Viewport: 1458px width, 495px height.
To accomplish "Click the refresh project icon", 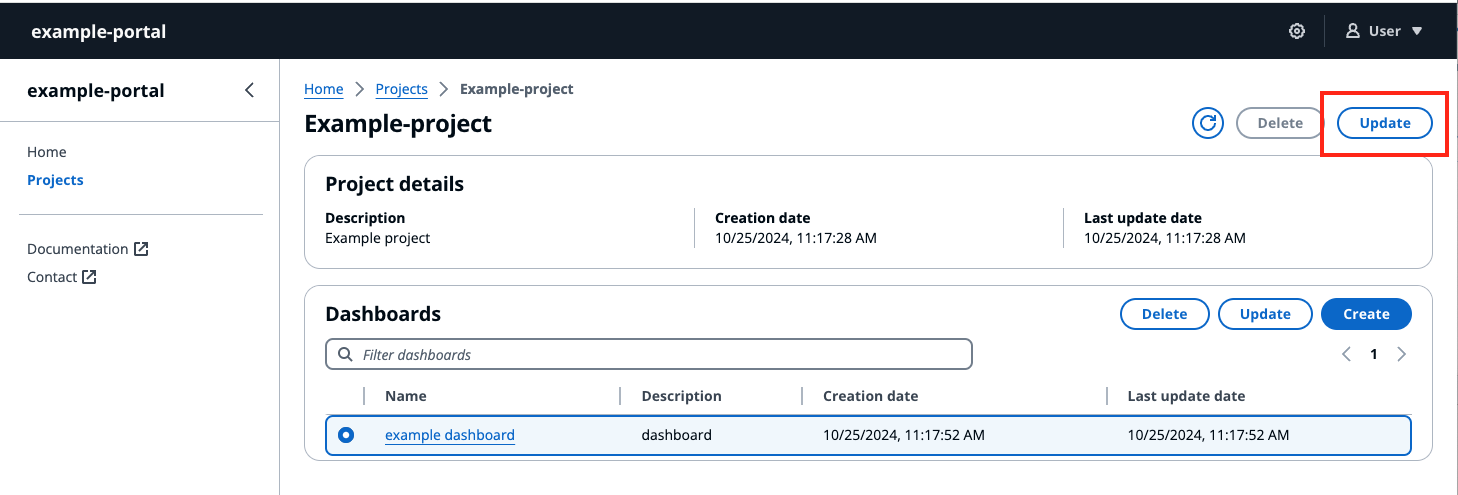I will [x=1208, y=123].
